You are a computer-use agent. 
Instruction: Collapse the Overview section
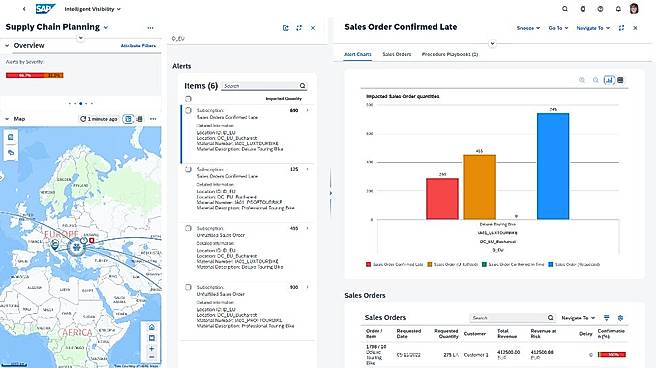[x=7, y=46]
